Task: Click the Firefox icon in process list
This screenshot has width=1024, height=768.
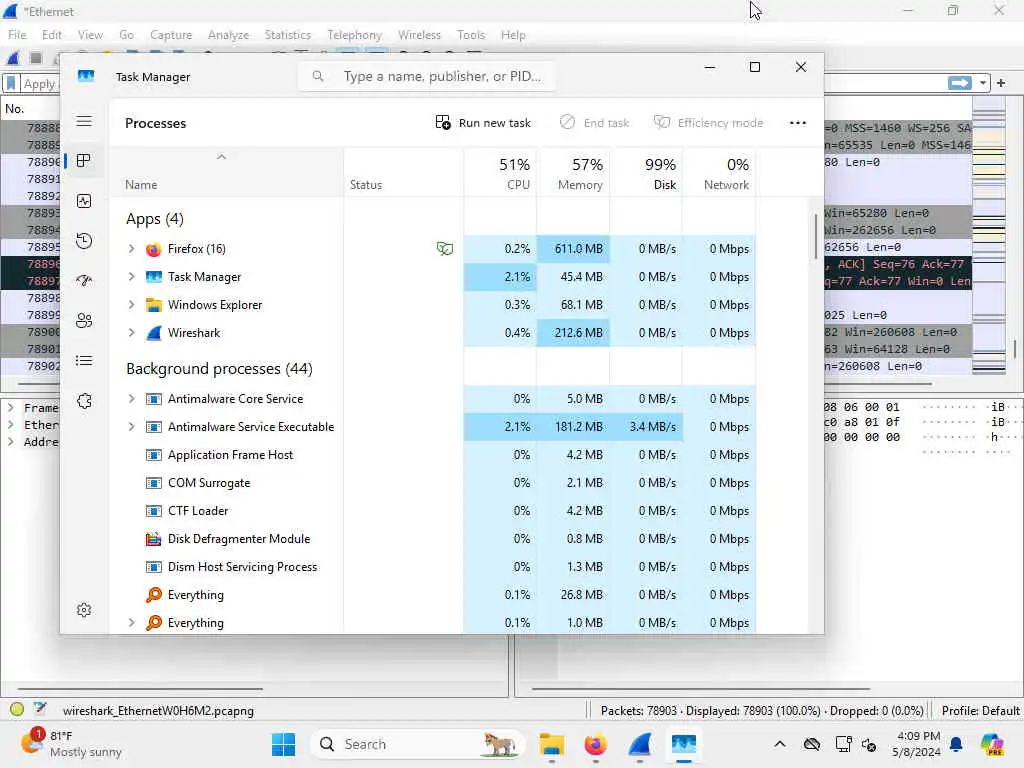Action: [x=153, y=249]
